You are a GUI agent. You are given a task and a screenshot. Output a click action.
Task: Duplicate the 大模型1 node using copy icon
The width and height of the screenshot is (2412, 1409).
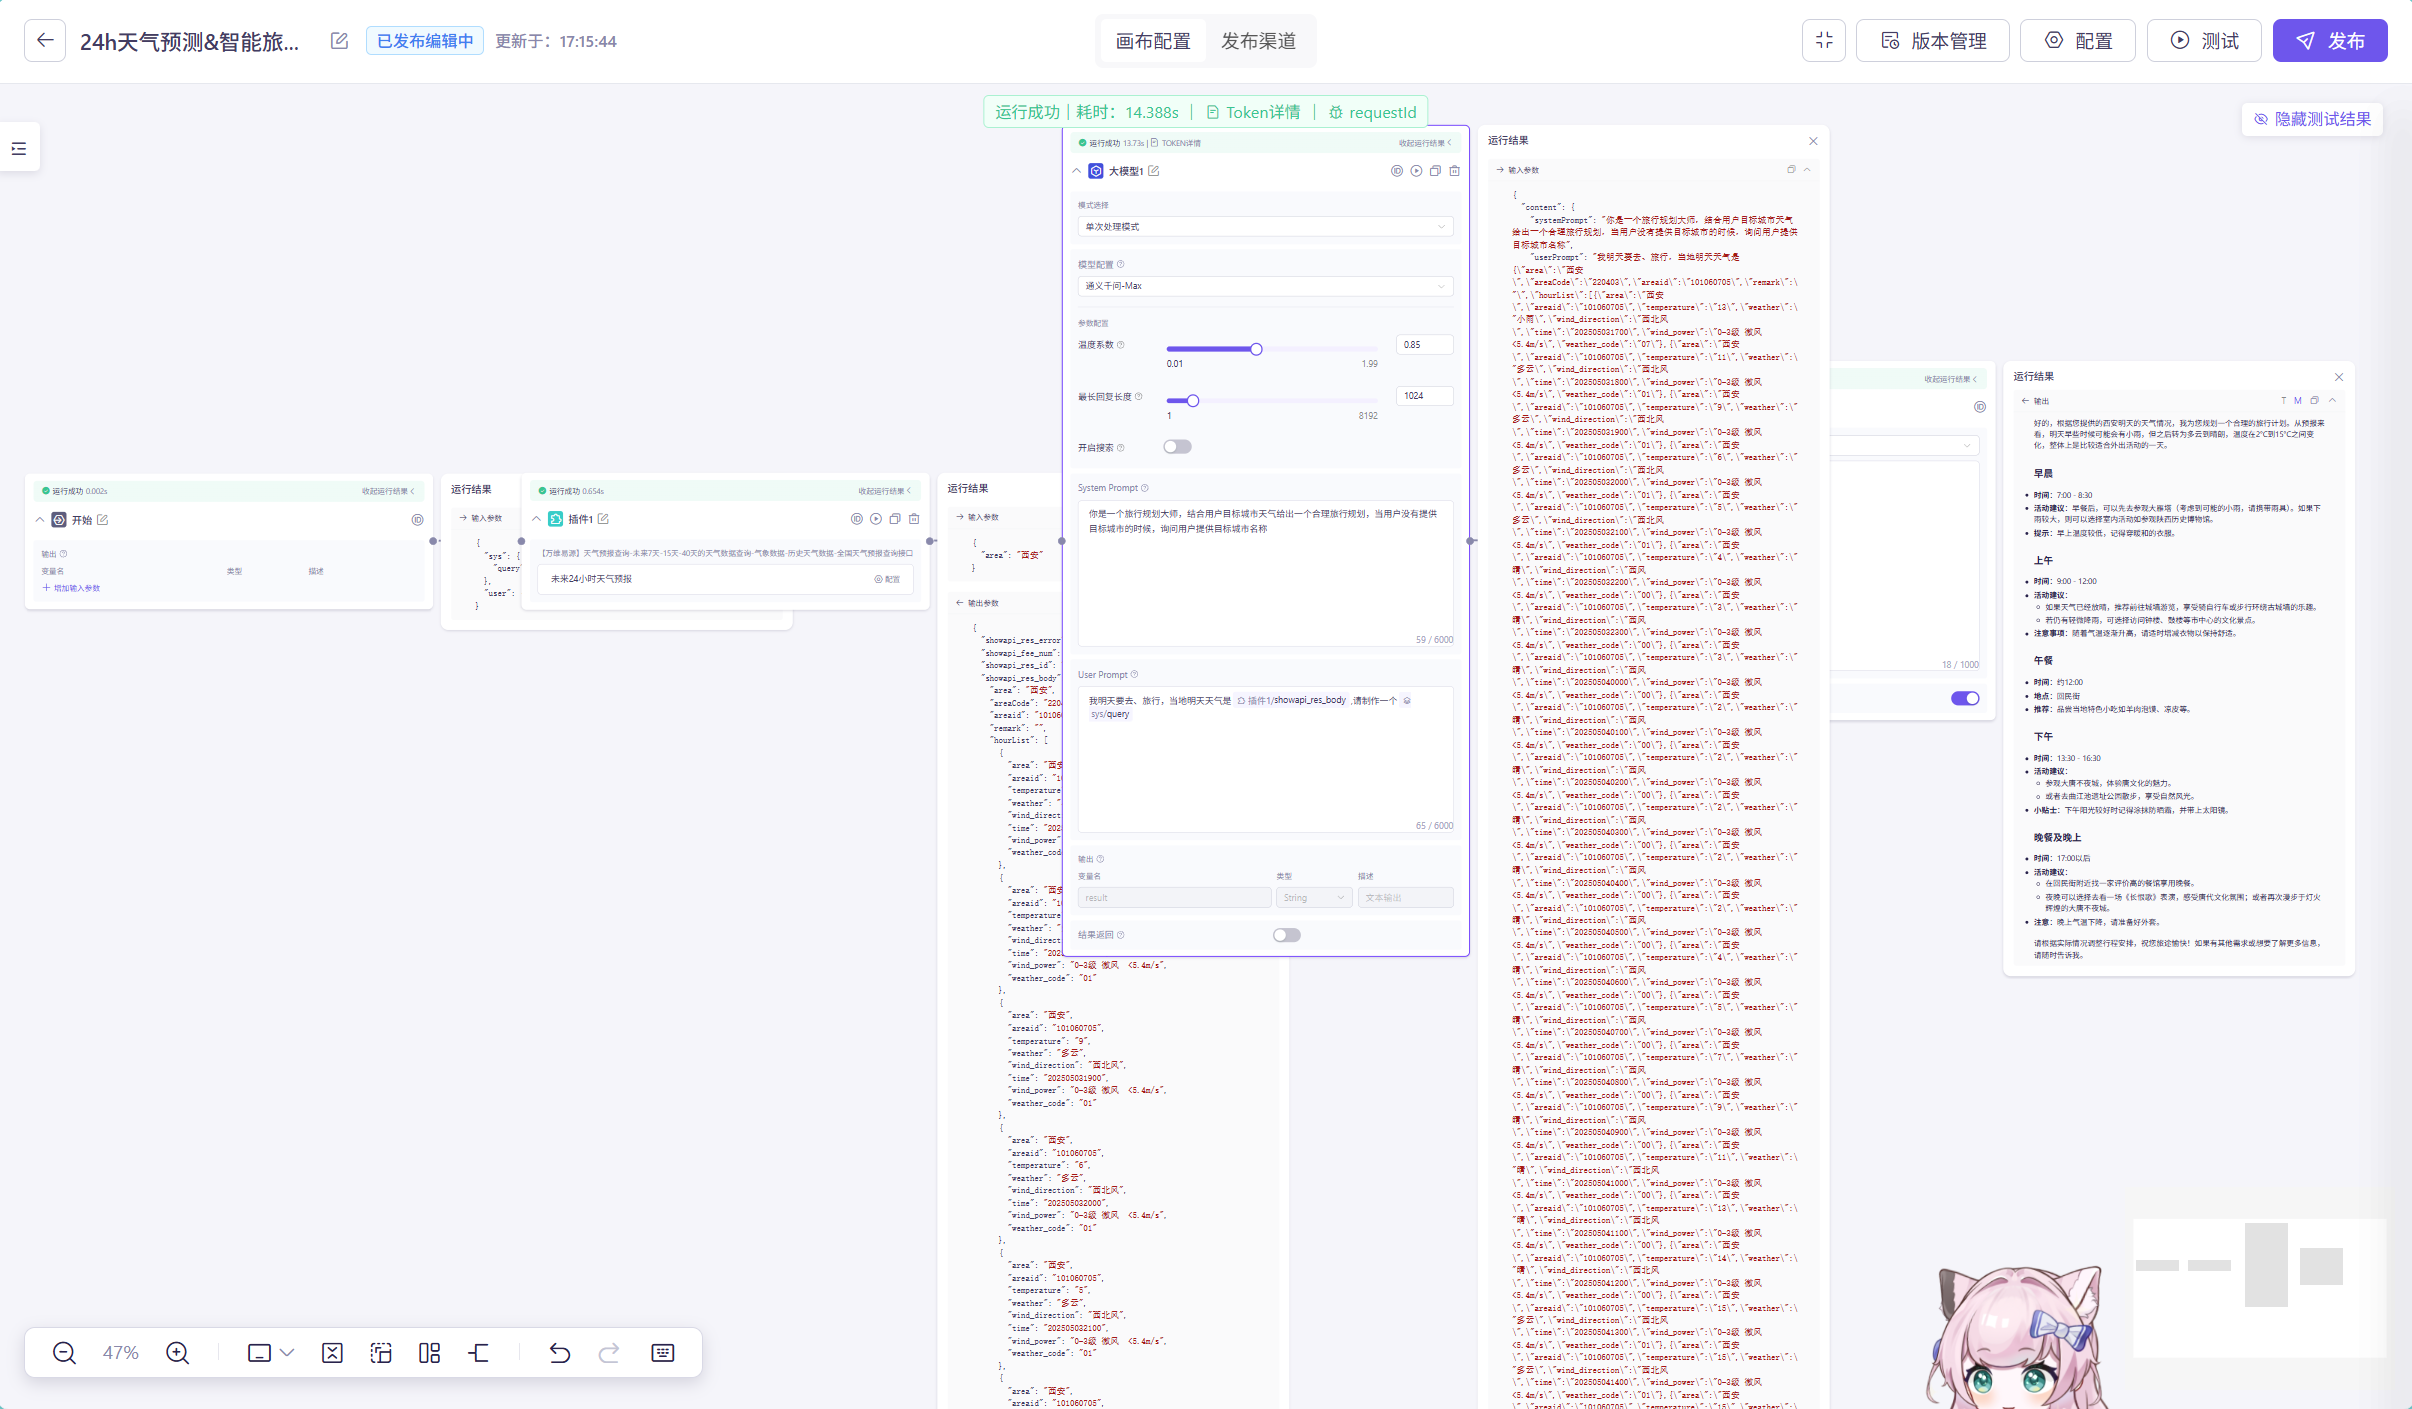[x=1435, y=171]
